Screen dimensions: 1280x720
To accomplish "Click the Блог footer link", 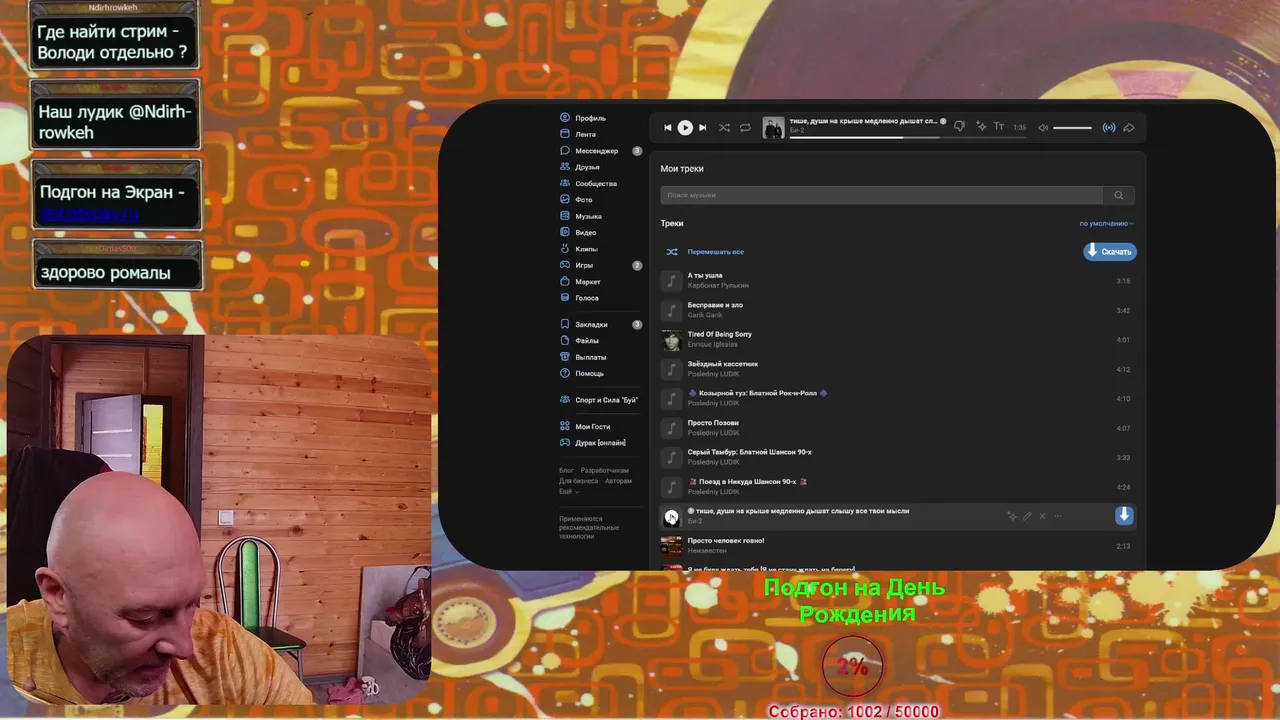I will click(566, 470).
